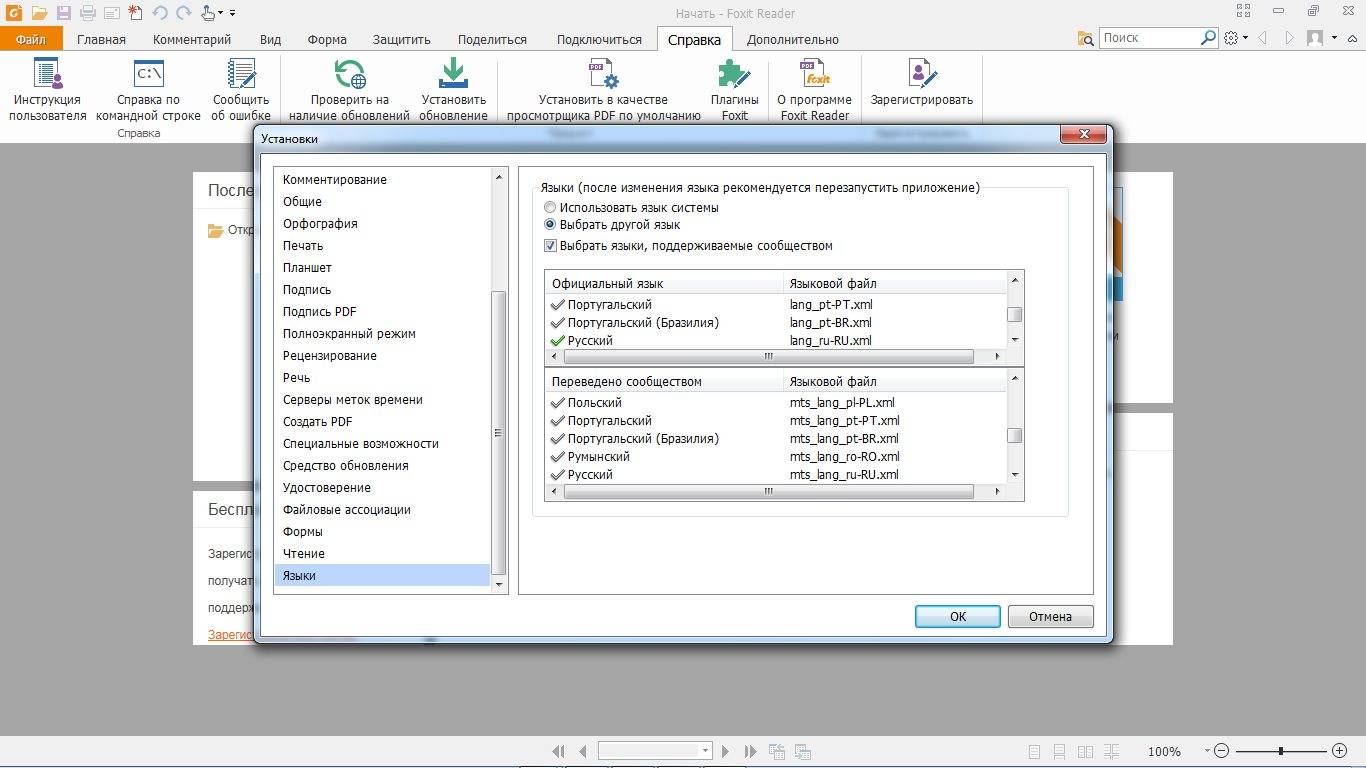Image resolution: width=1366 pixels, height=768 pixels.
Task: Click the zoom in plus button
Action: pyautogui.click(x=1339, y=751)
